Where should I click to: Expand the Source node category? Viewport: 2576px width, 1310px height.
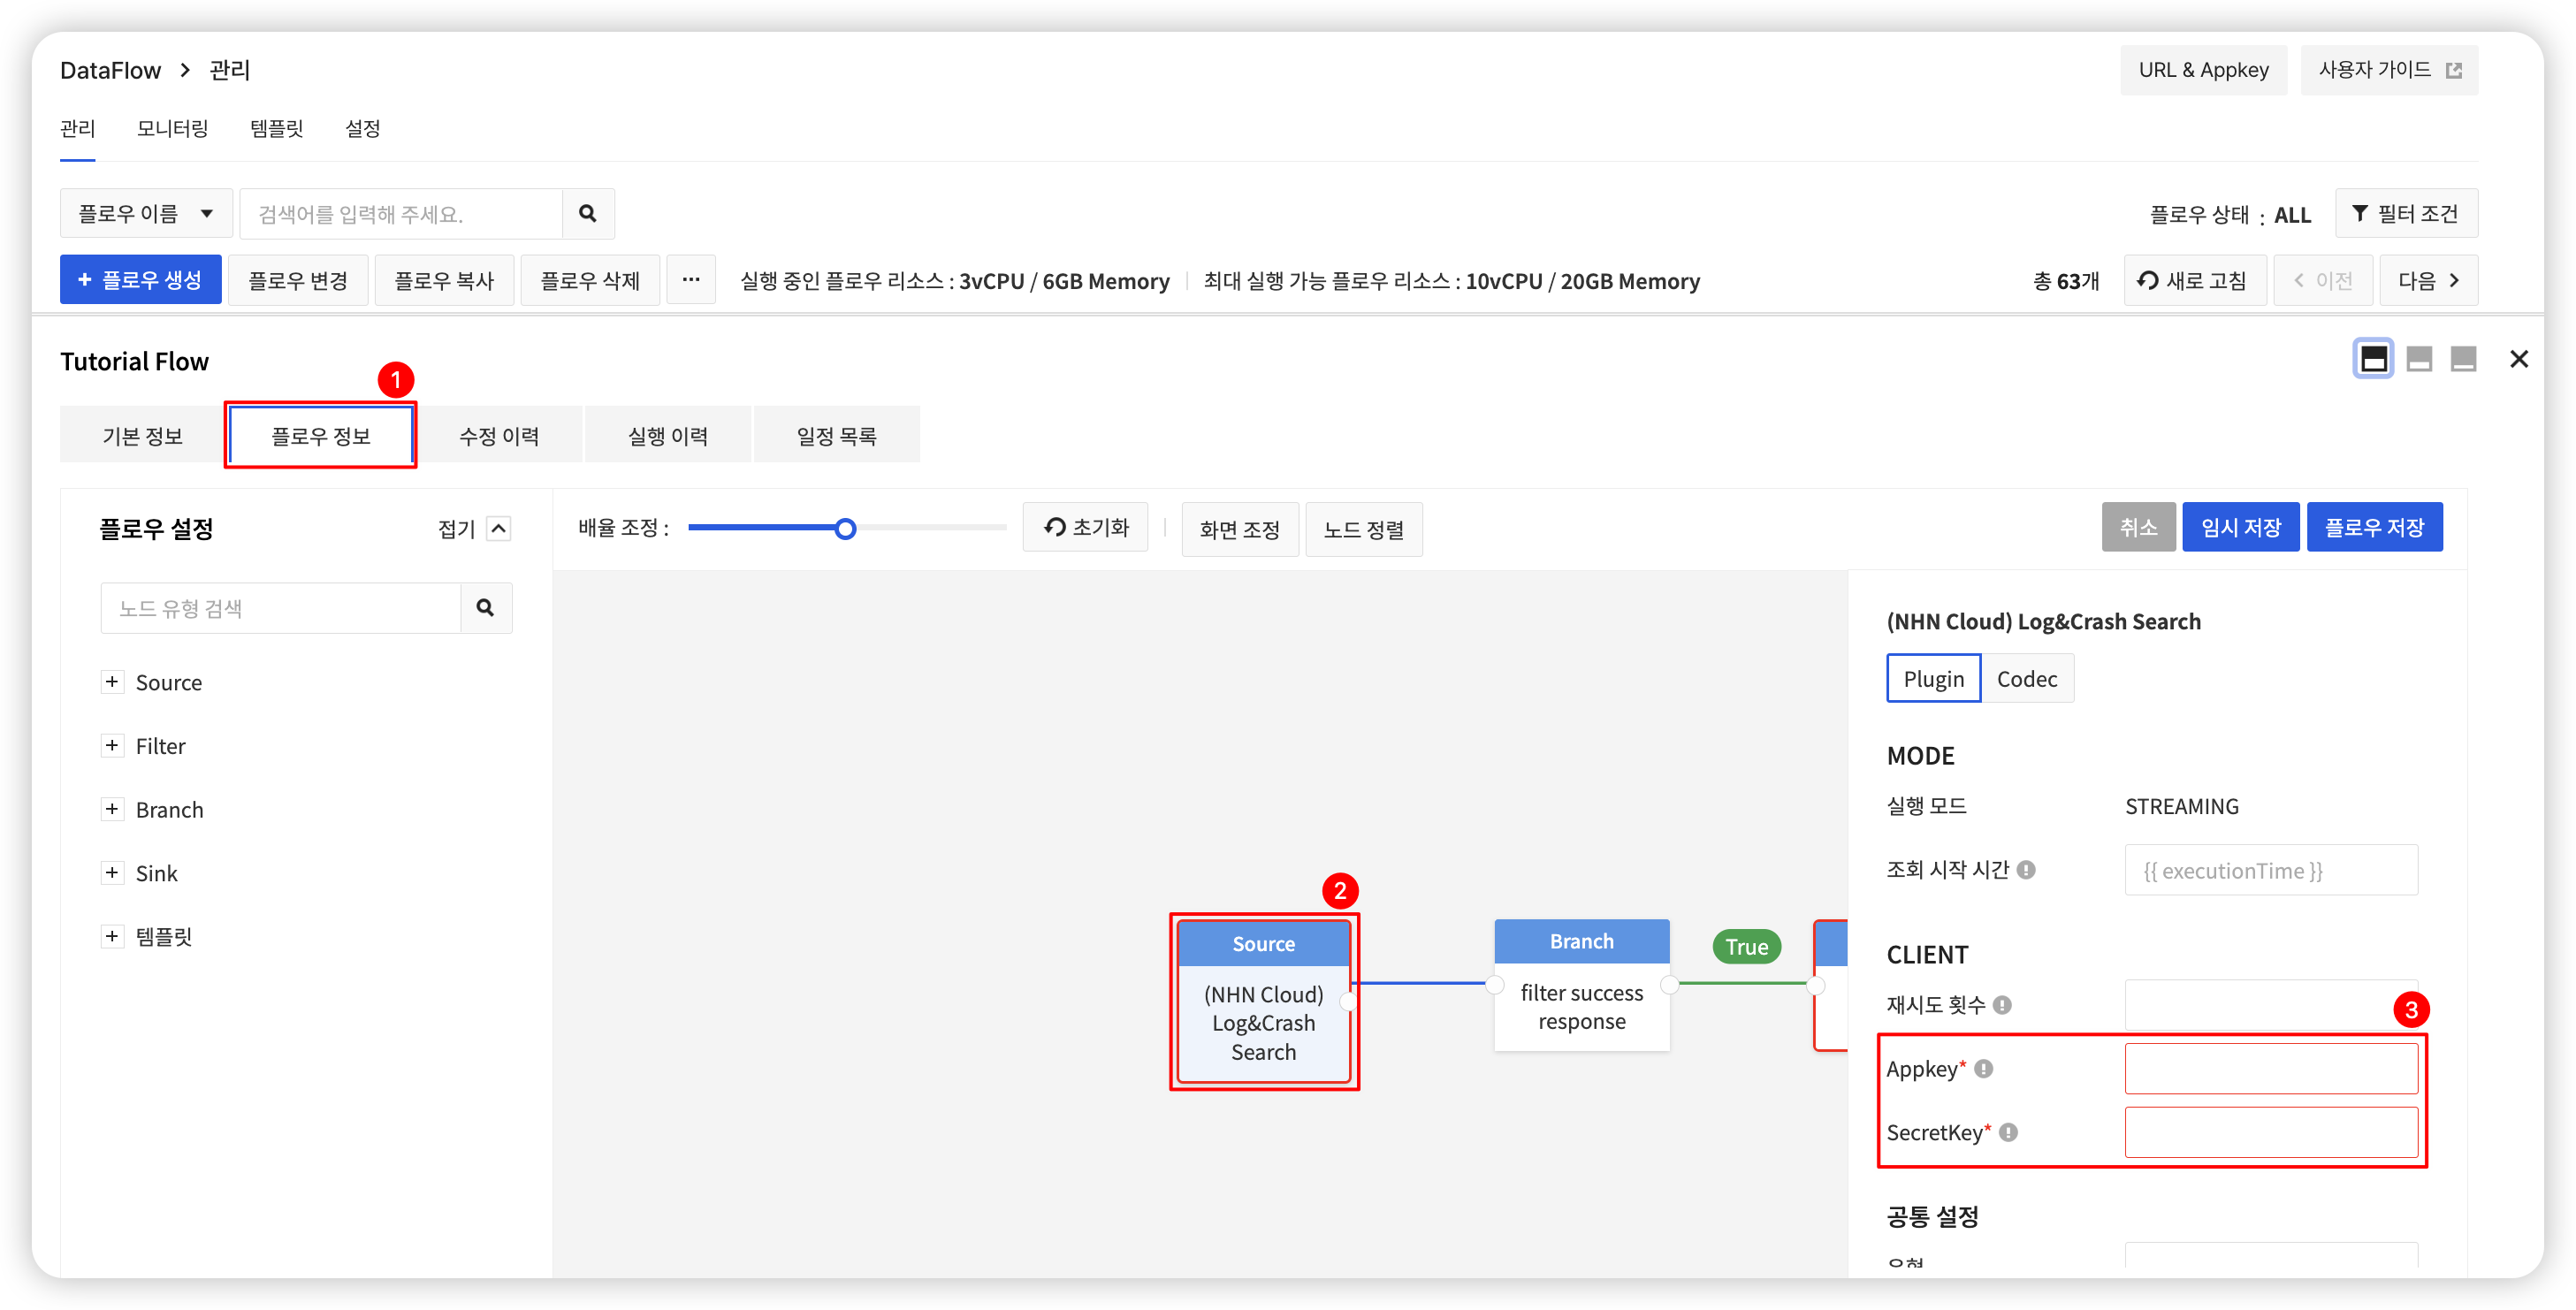tap(112, 682)
